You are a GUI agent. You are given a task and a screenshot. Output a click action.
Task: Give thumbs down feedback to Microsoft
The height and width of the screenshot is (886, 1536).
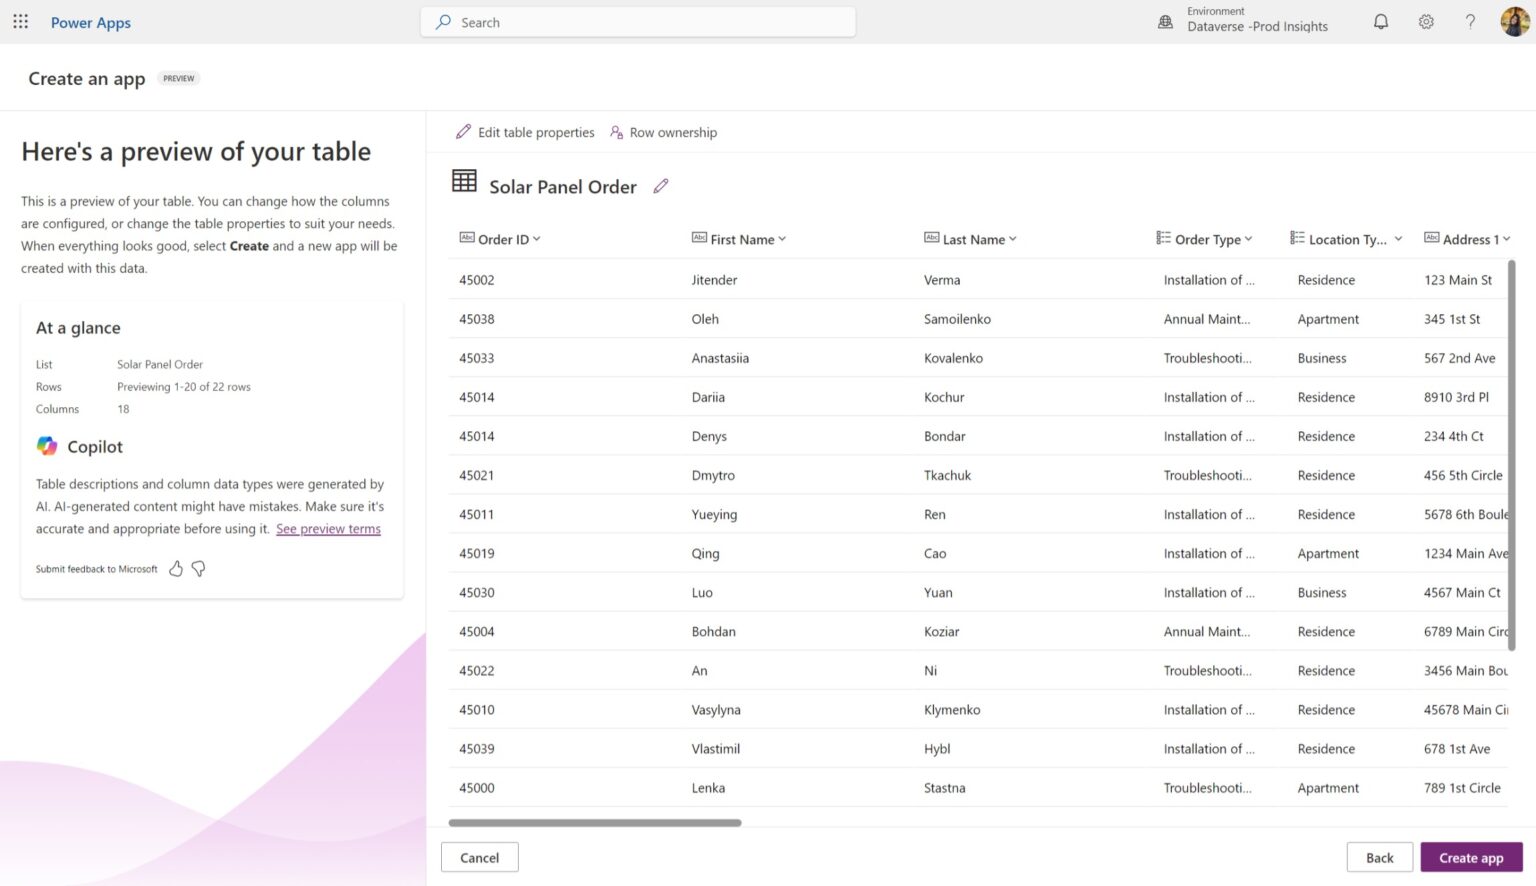[x=198, y=568]
